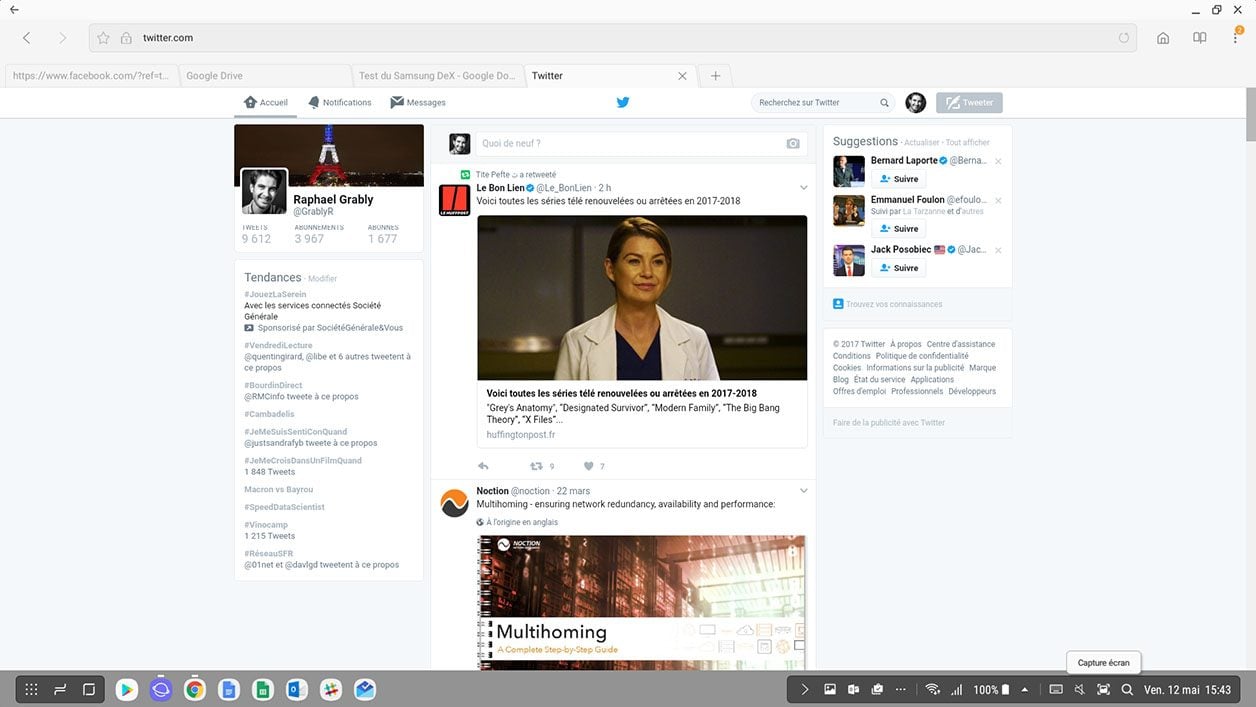
Task: Expand the tray notification chevron
Action: coord(804,690)
